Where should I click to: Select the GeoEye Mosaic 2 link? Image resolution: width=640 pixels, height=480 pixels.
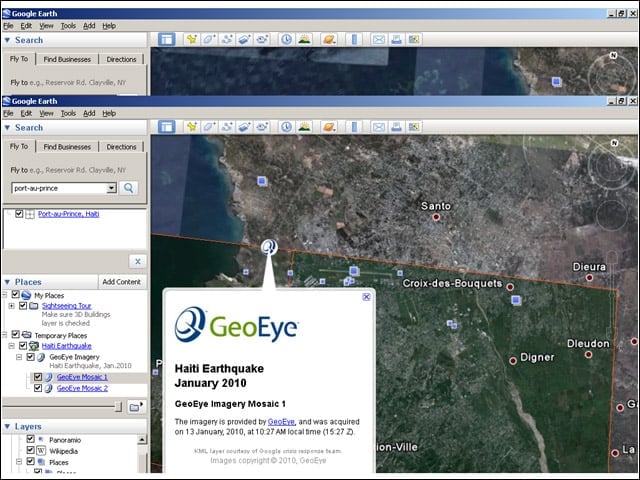point(82,388)
